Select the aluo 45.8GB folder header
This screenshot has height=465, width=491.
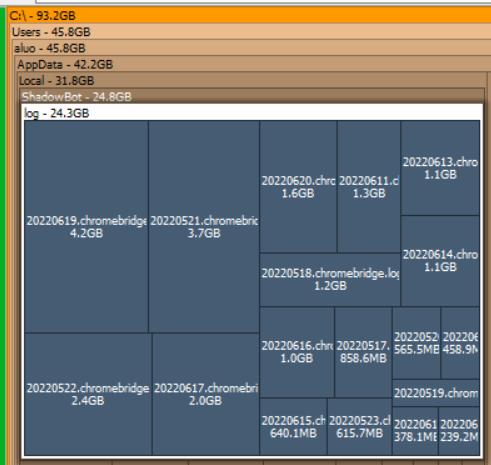click(x=252, y=48)
